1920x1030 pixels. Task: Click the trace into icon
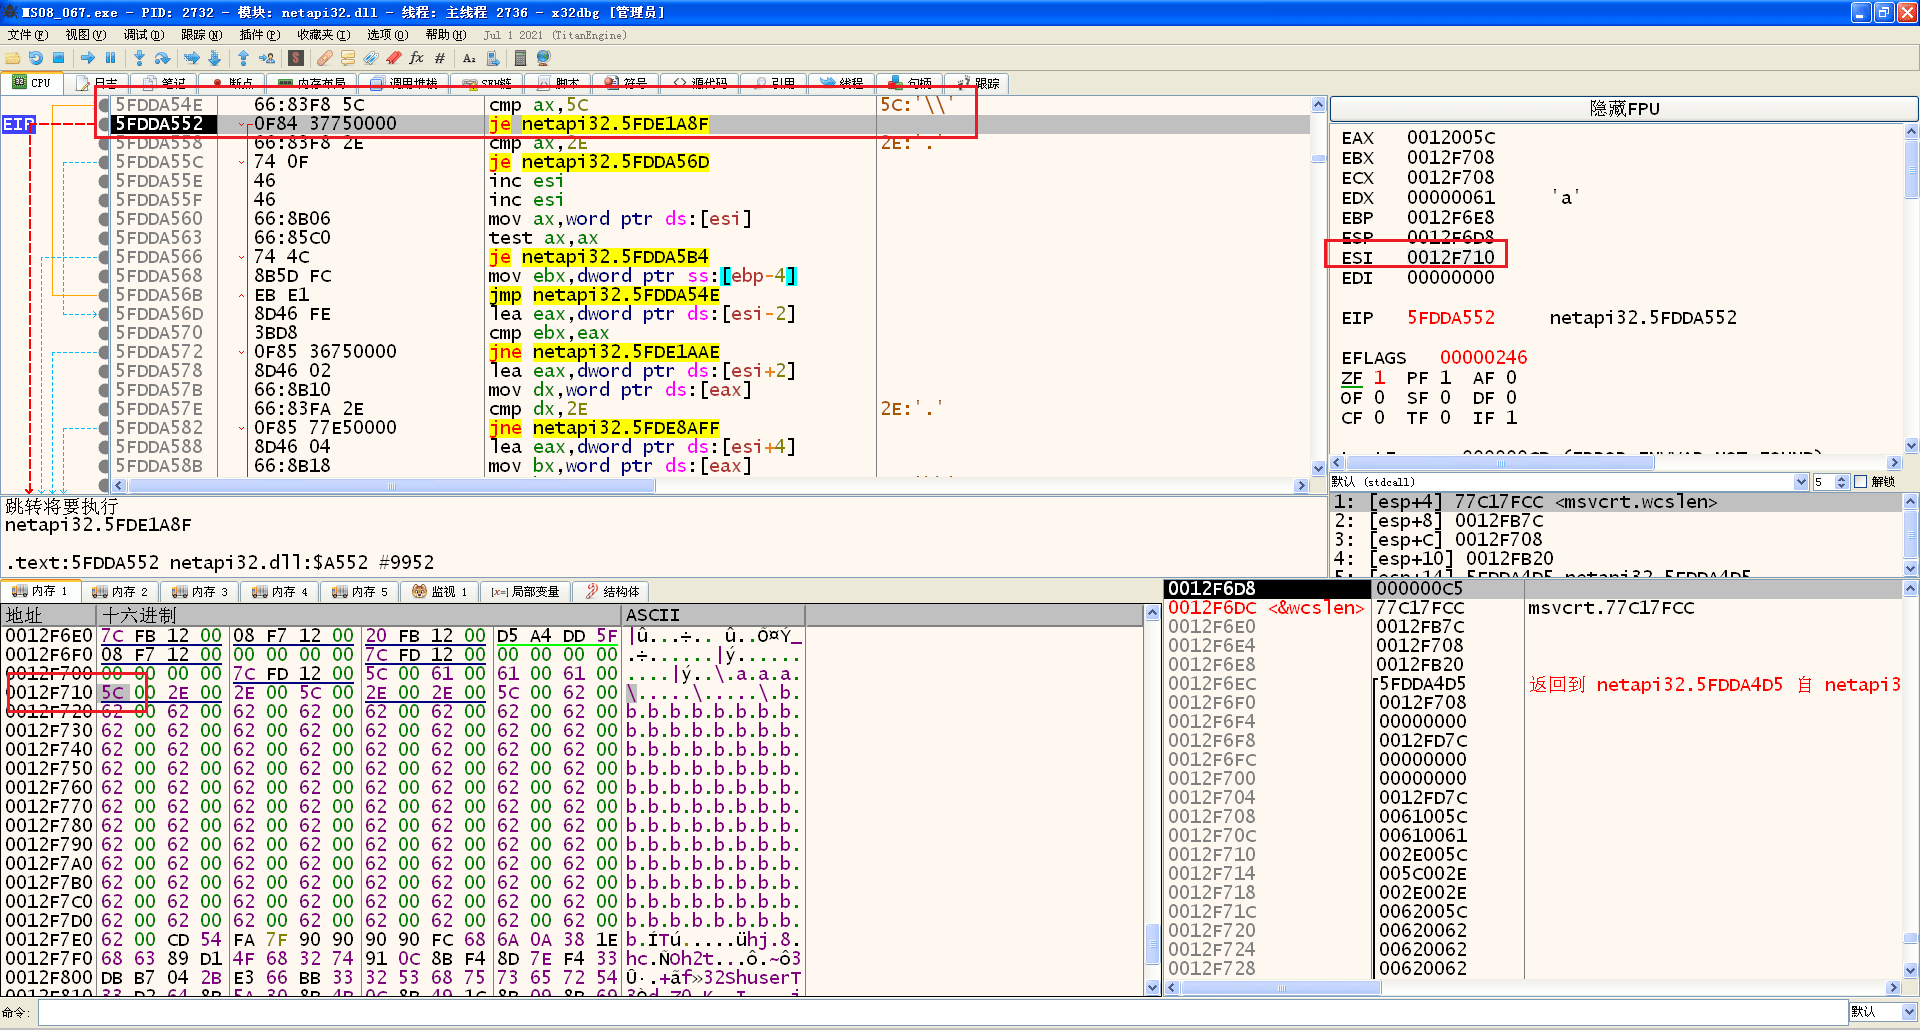point(191,58)
